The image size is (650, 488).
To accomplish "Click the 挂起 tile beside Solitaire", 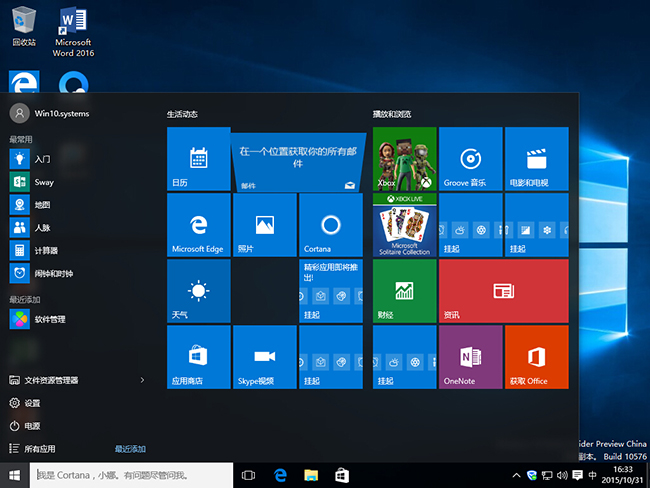I will [x=471, y=225].
